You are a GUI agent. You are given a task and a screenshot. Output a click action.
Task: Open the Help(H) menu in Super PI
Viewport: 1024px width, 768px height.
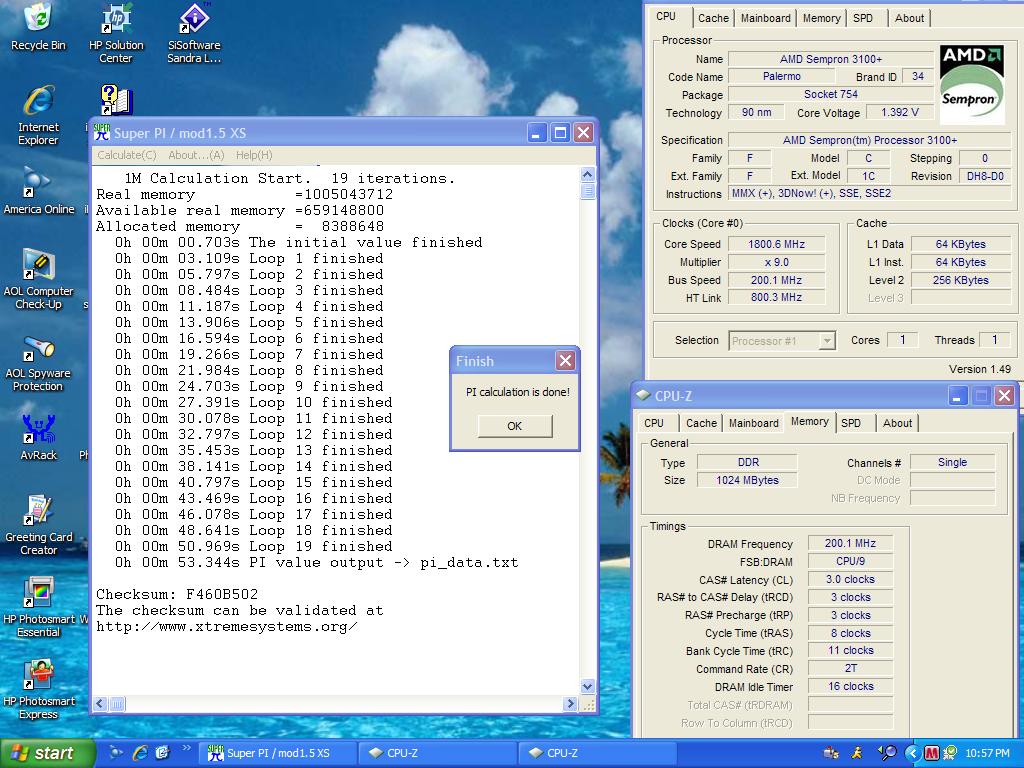[254, 155]
